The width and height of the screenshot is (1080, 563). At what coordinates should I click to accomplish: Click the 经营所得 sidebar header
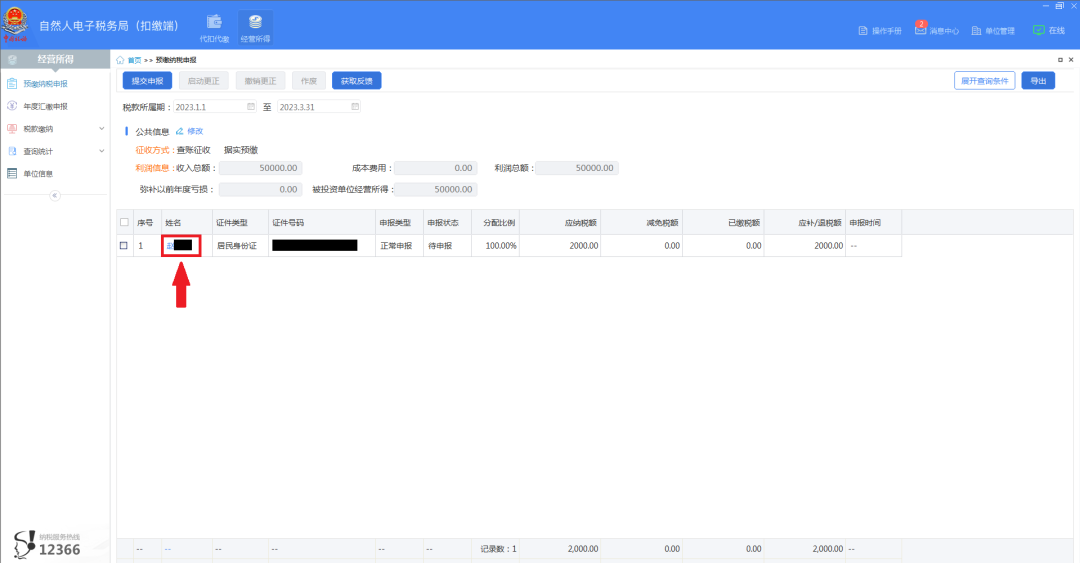point(55,59)
